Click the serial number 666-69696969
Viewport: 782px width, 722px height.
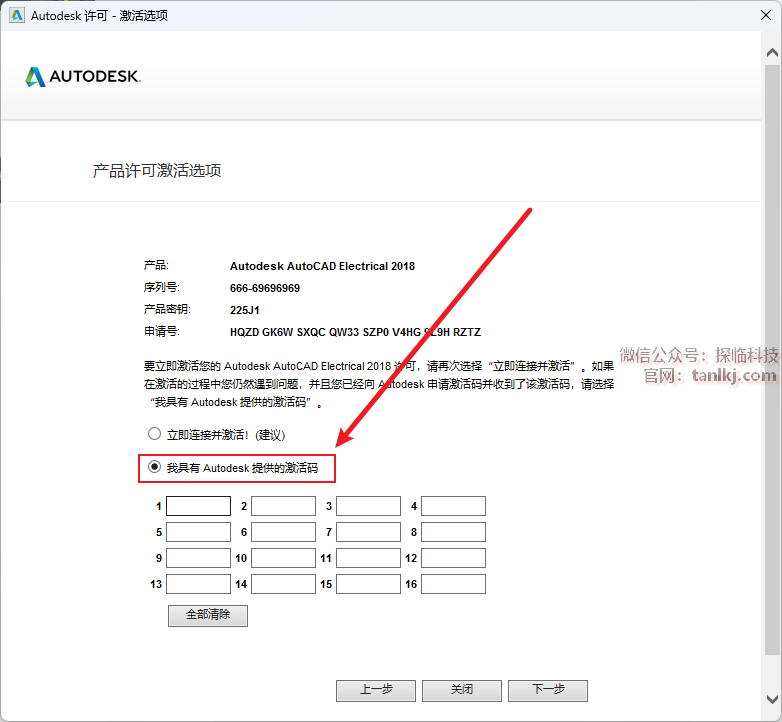265,288
